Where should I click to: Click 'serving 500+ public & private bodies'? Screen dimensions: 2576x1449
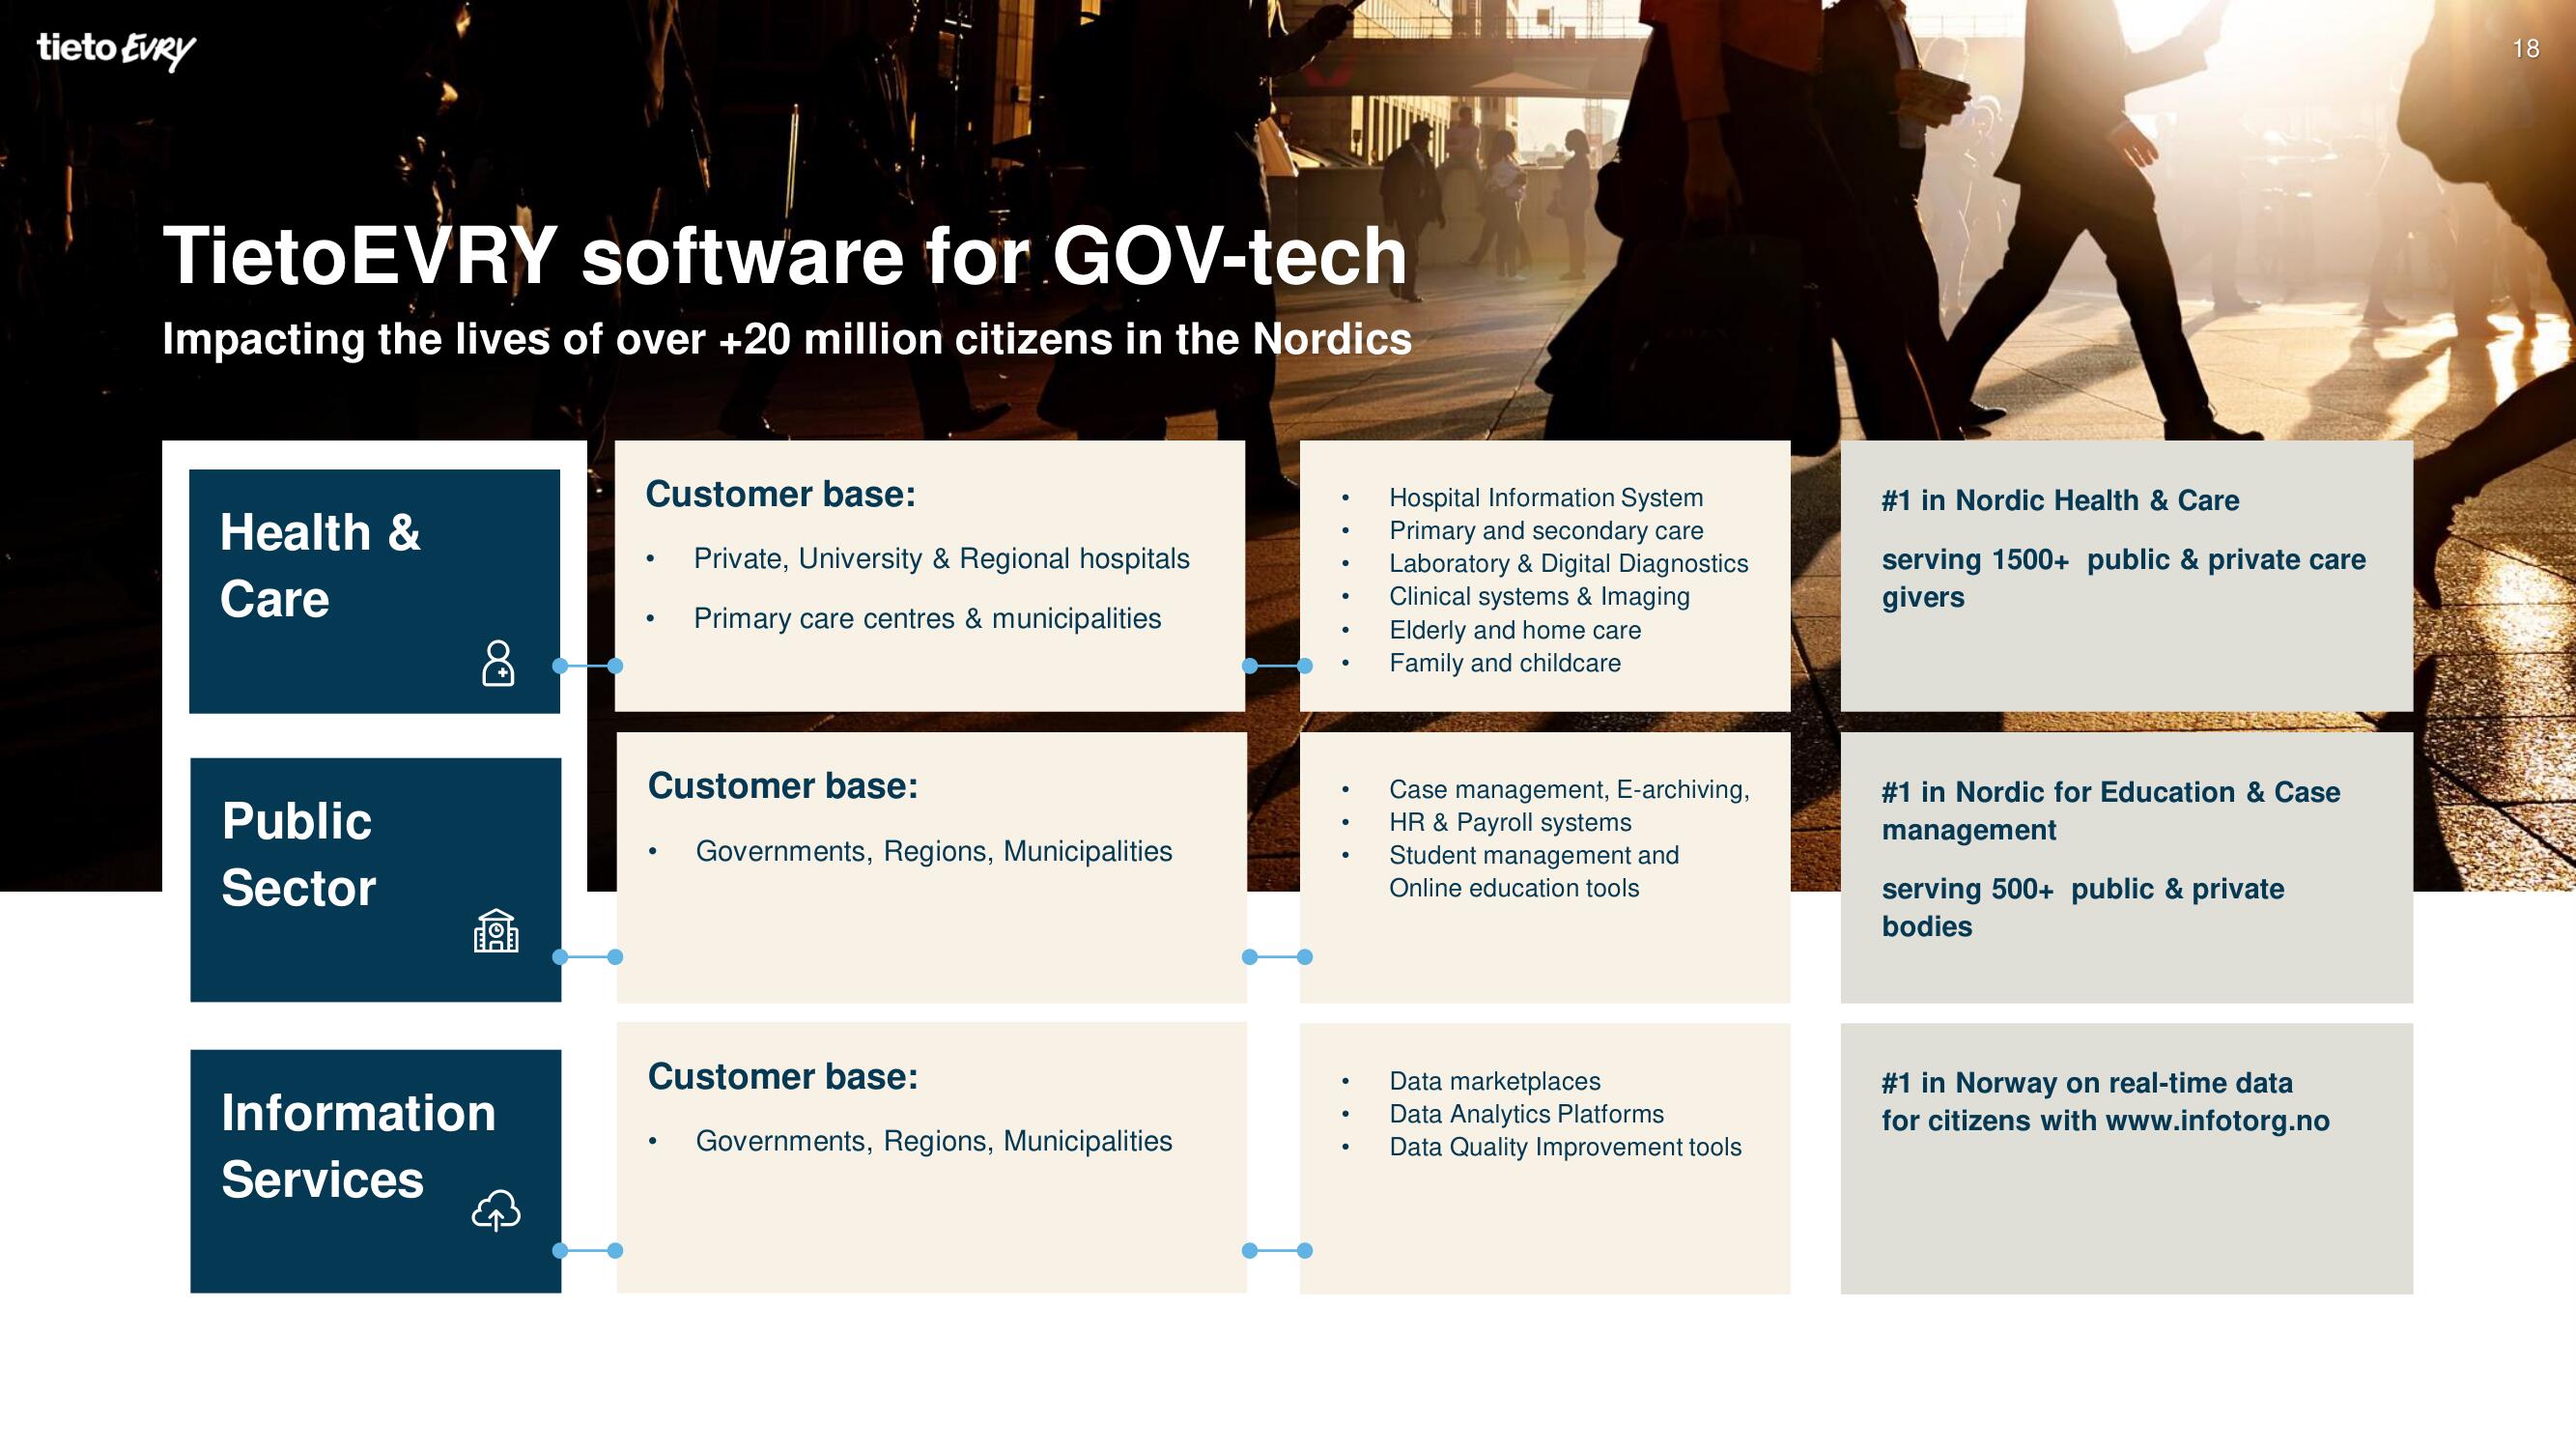(2082, 908)
